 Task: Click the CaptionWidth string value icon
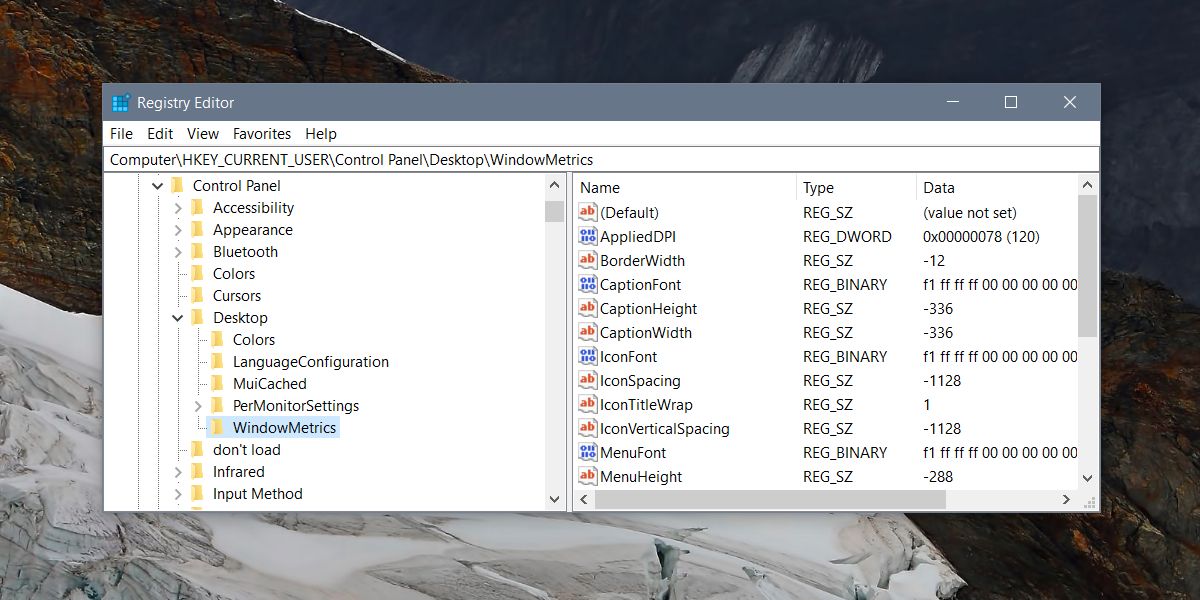(x=587, y=332)
